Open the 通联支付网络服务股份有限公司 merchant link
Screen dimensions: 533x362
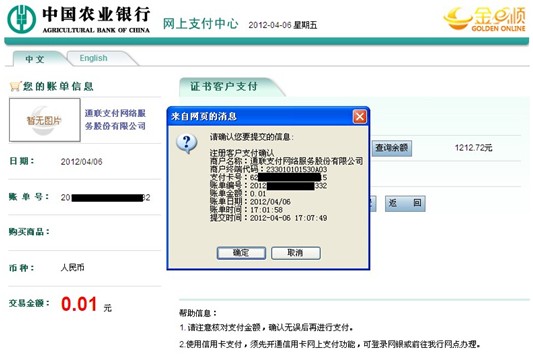pos(115,119)
